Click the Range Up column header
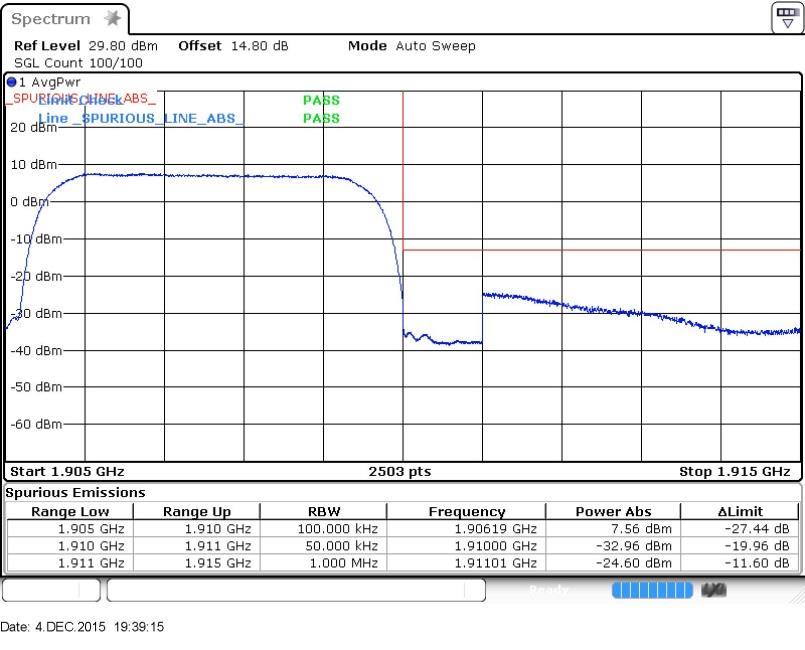Screen dimensions: 805x650 [197, 511]
